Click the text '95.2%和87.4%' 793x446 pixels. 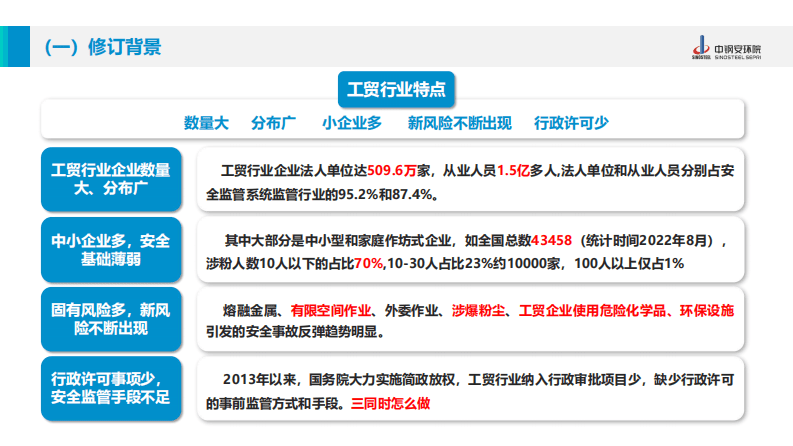pyautogui.click(x=385, y=195)
